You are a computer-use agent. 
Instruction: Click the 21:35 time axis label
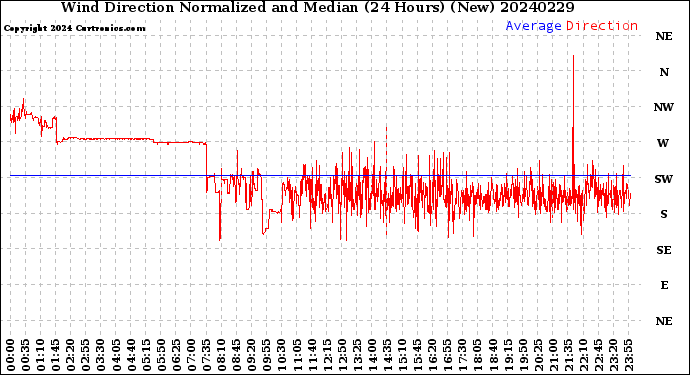(568, 355)
